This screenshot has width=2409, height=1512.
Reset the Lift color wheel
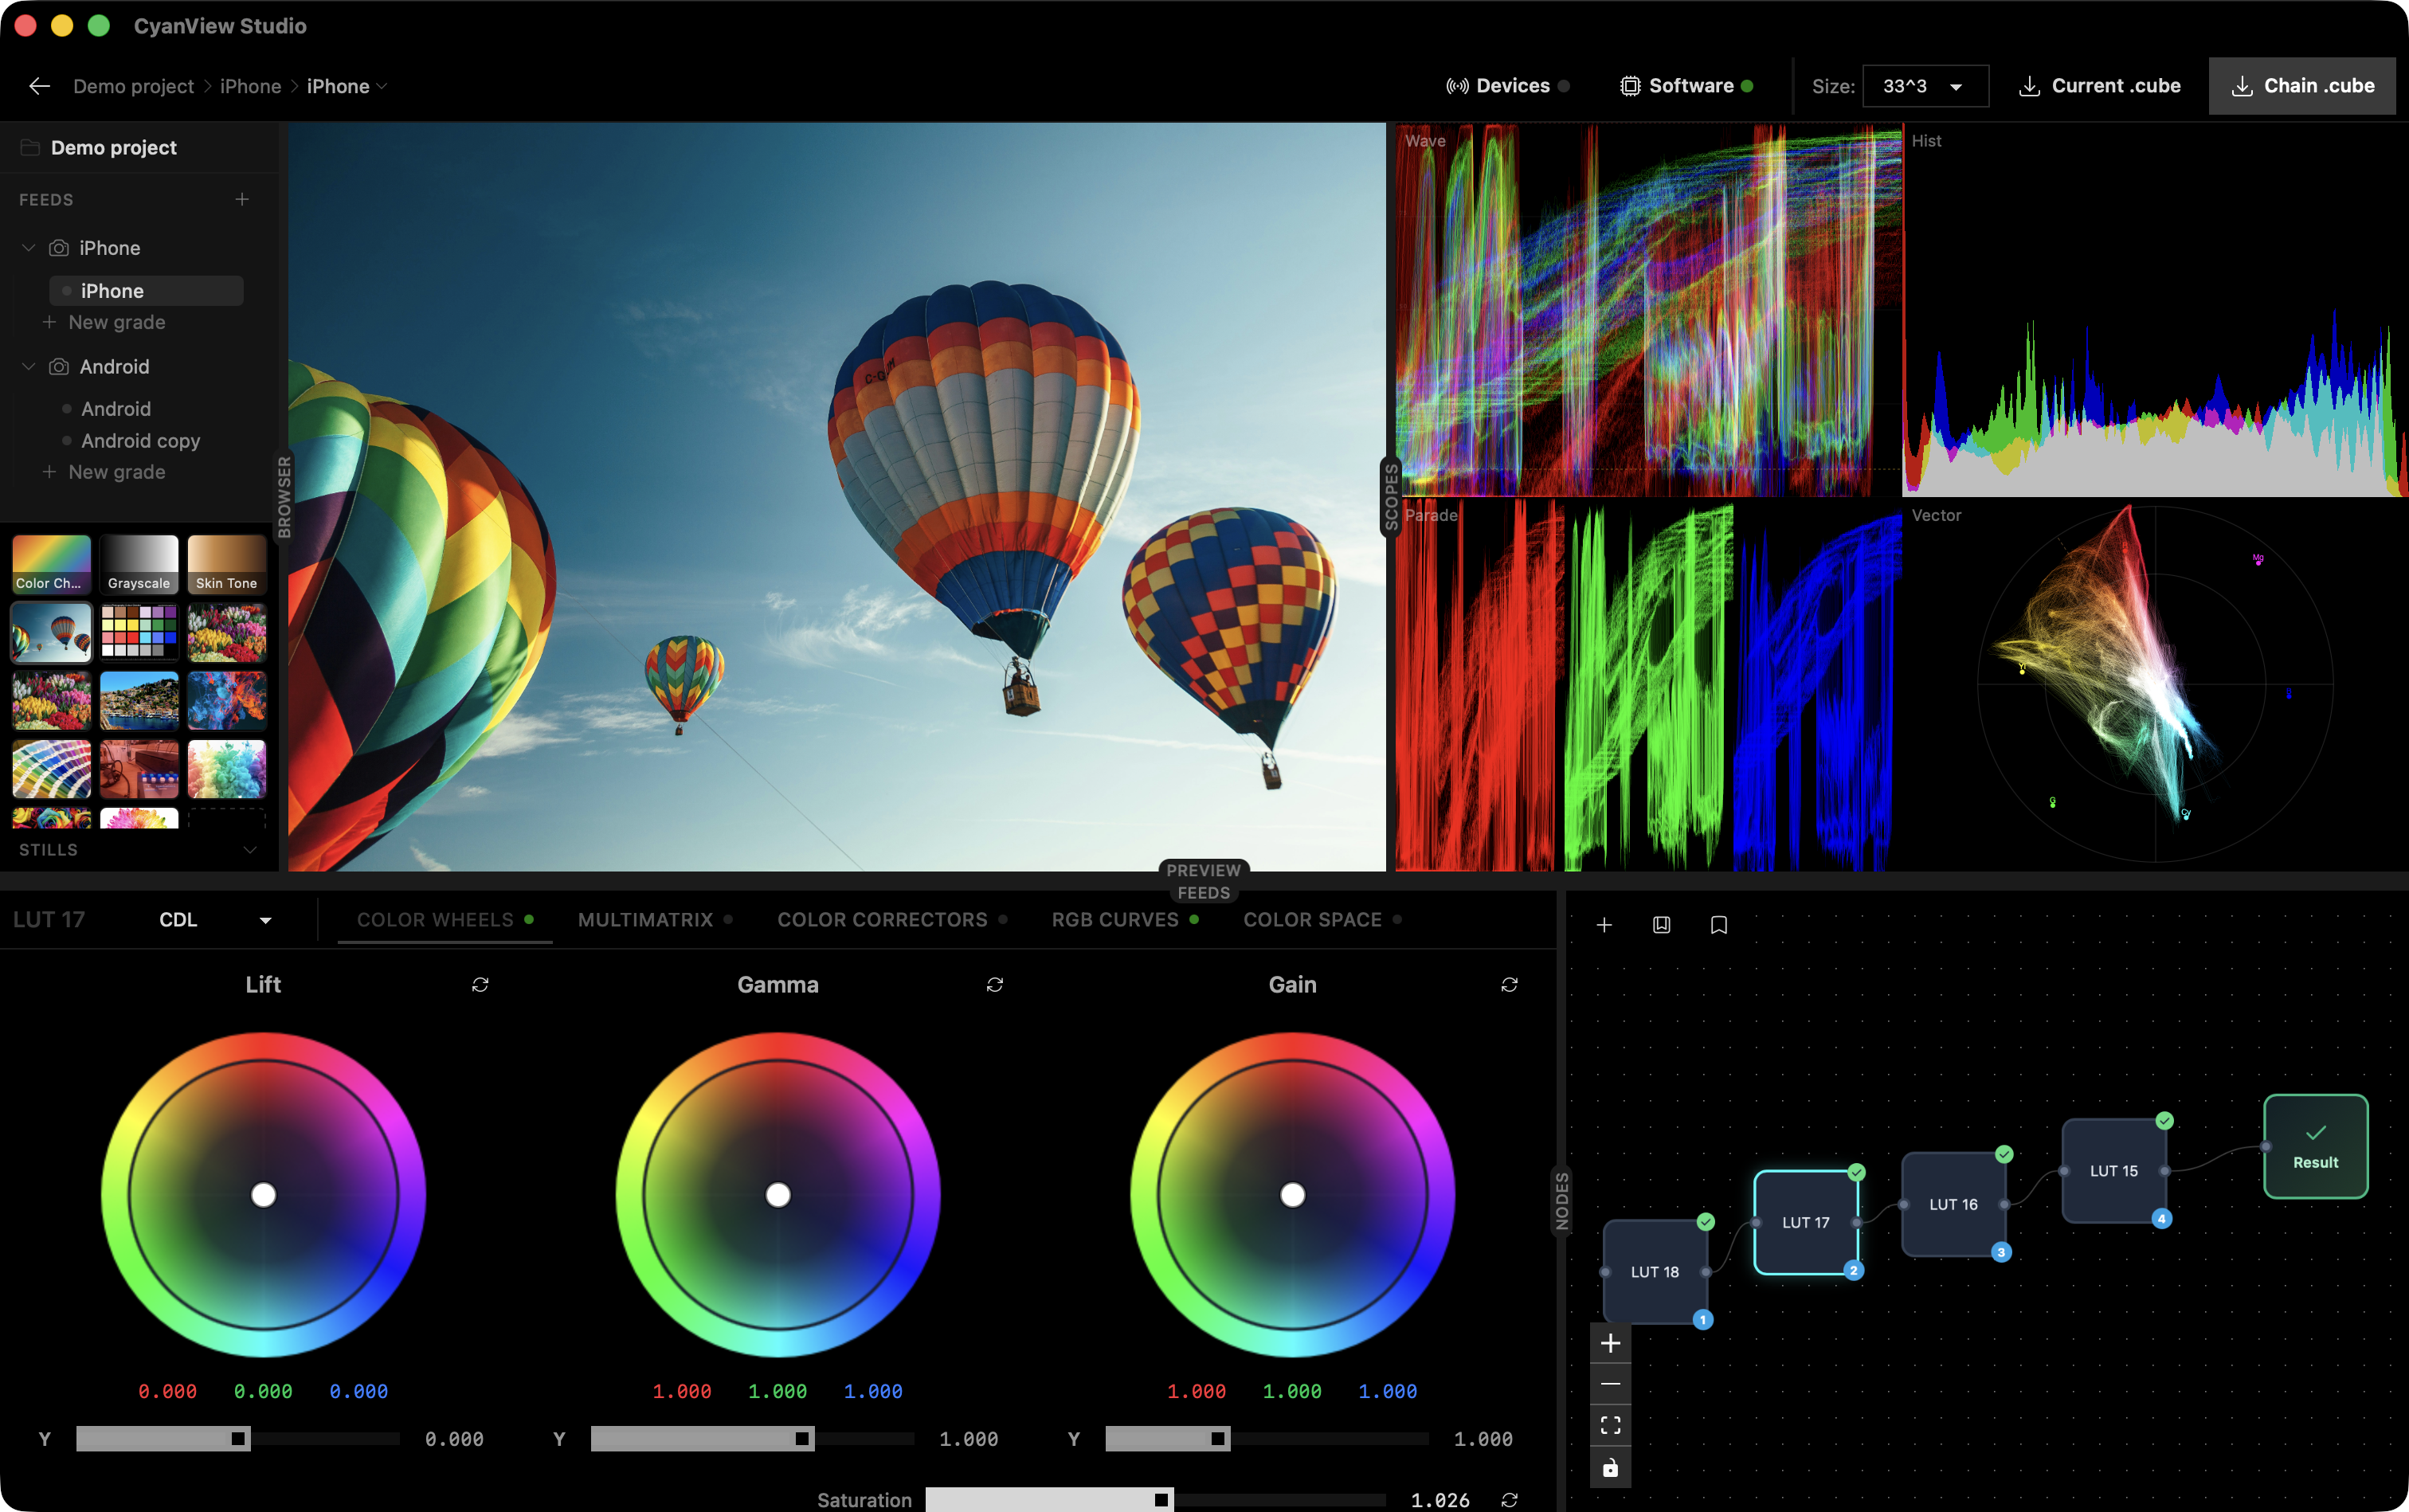(480, 984)
